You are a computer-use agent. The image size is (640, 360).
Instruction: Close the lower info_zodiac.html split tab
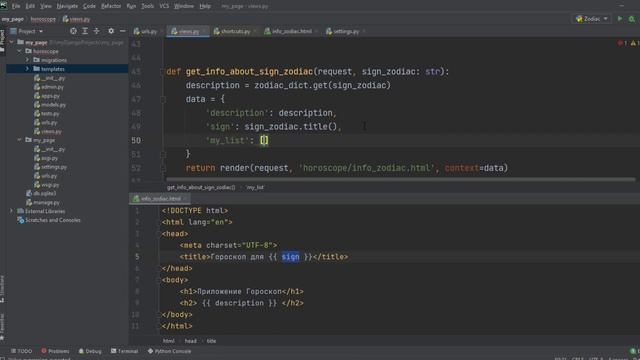[185, 199]
